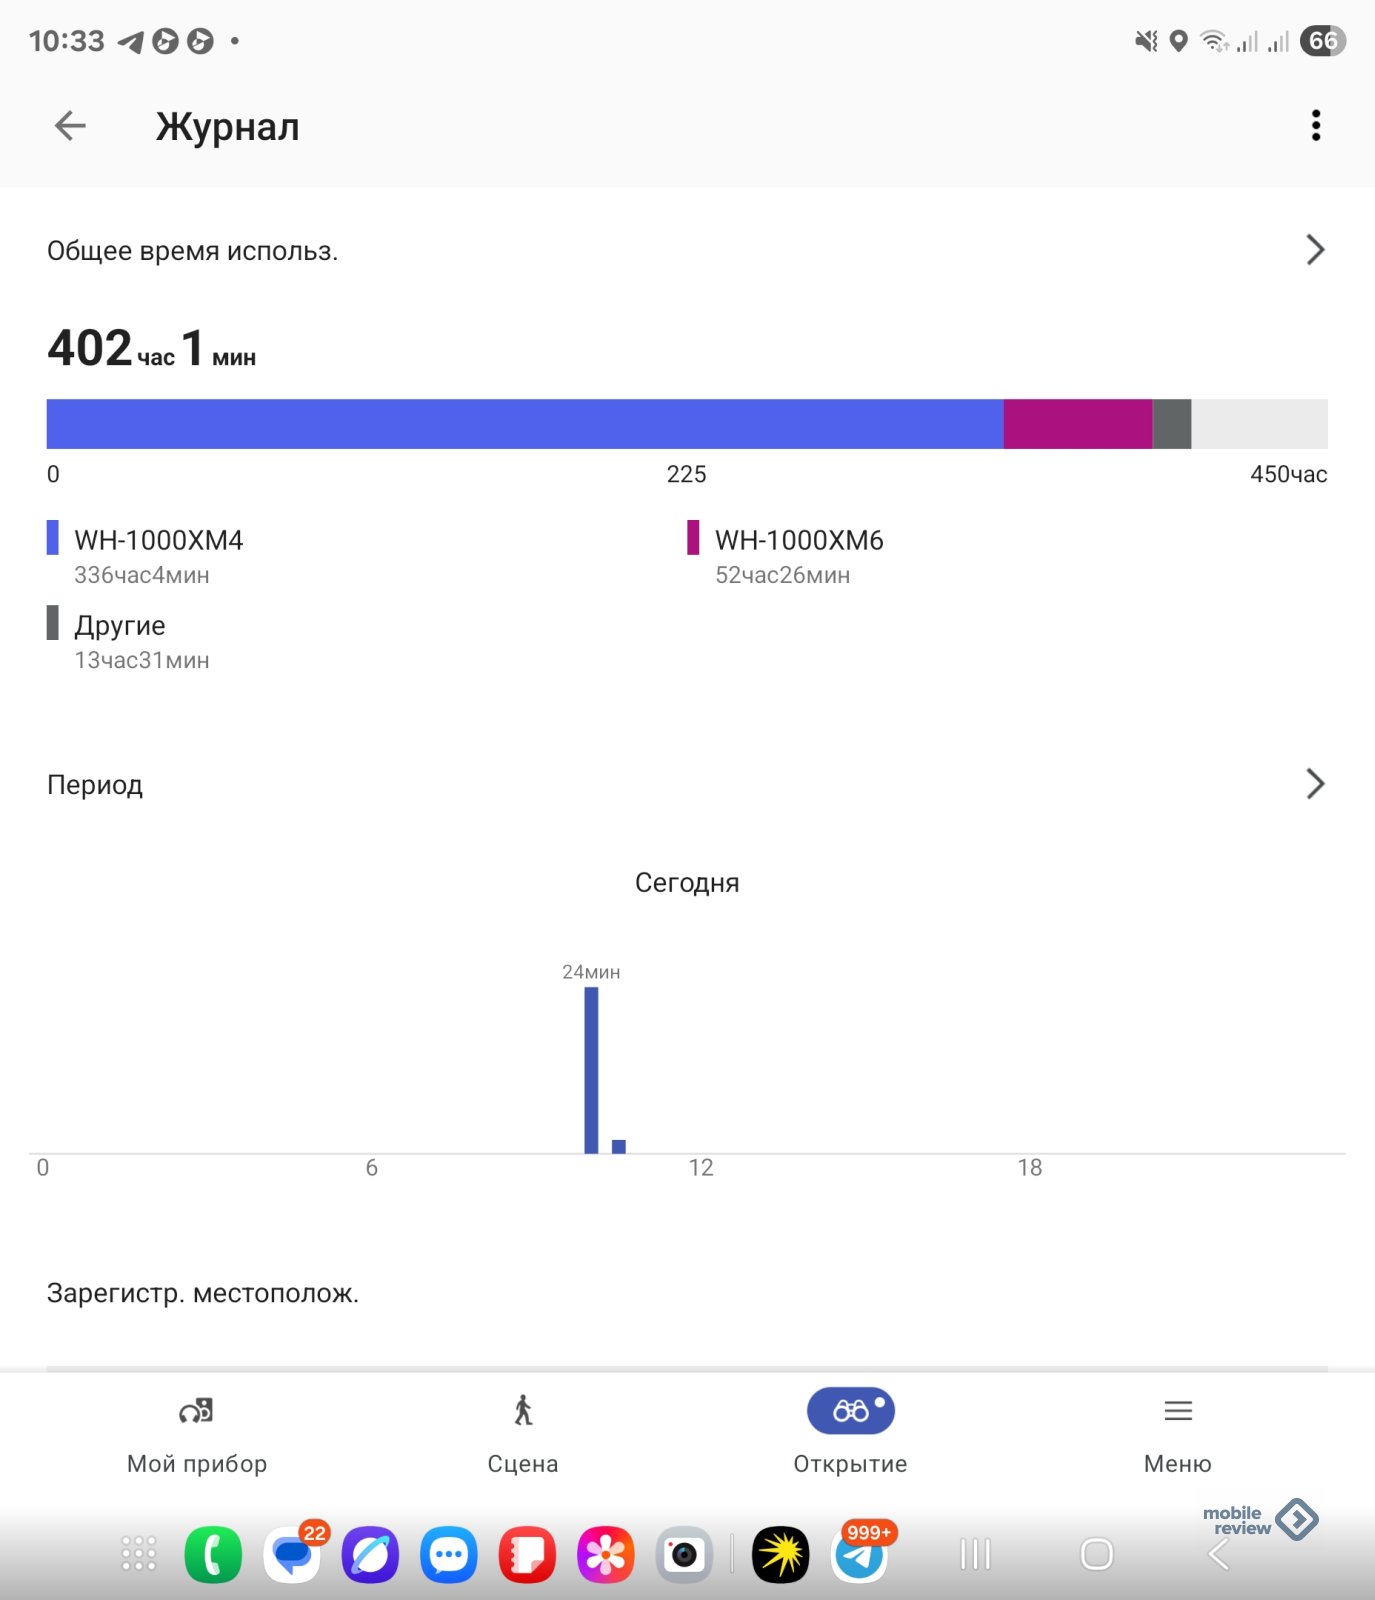Open the app drawer grid icon
Image resolution: width=1375 pixels, height=1600 pixels.
(139, 1554)
